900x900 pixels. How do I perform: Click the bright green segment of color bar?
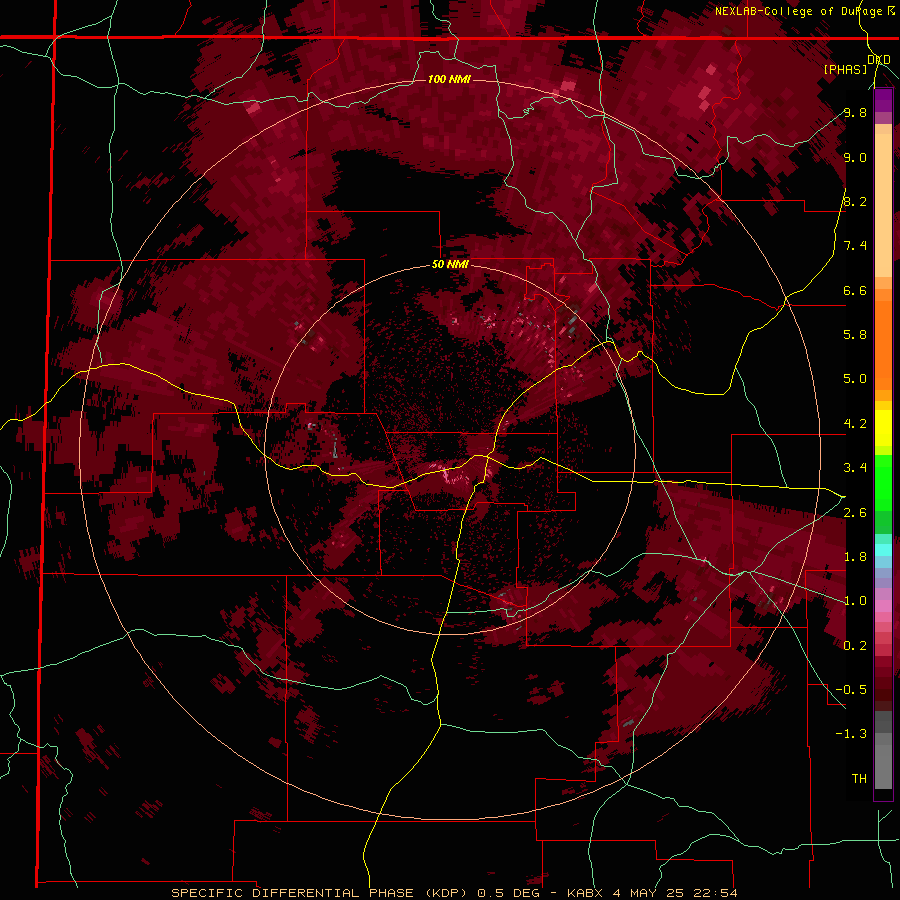pyautogui.click(x=883, y=483)
